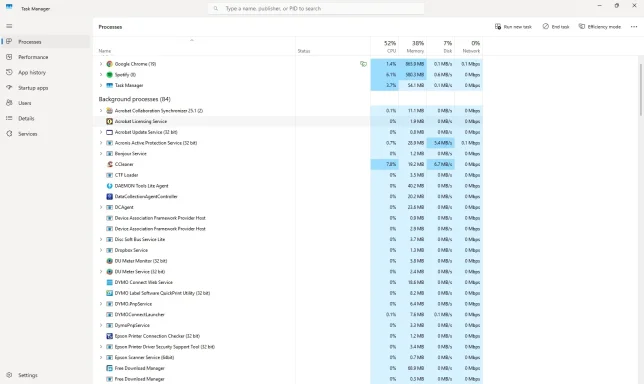Select the Epson Printer Driver Security Support Tool row
The image size is (644, 384).
(x=288, y=347)
